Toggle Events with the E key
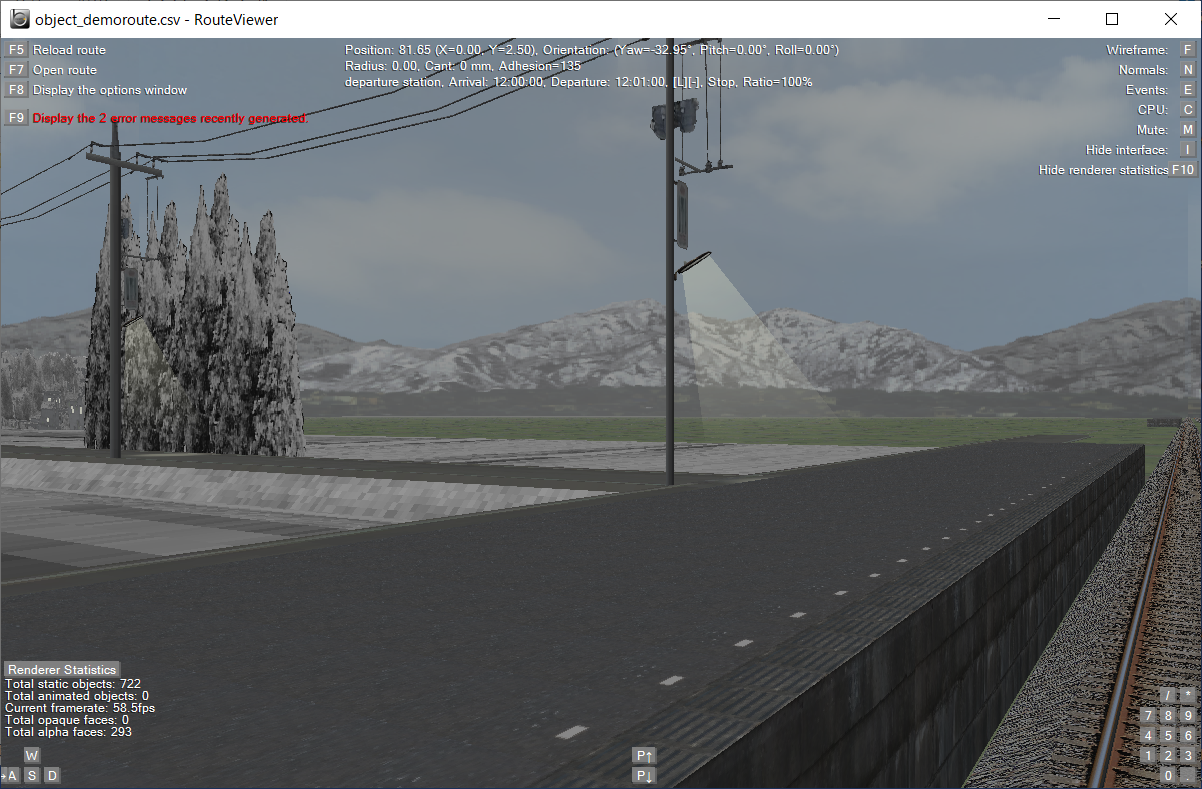The height and width of the screenshot is (789, 1202). tap(1188, 89)
